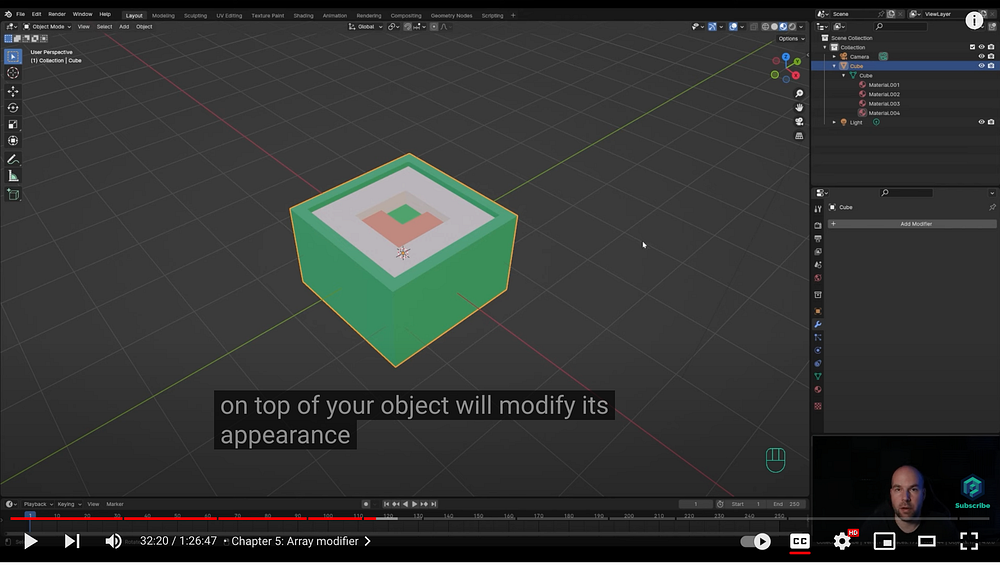Viewport: 1000px width, 565px height.
Task: Toggle YouTube closed captions CC
Action: click(x=800, y=541)
